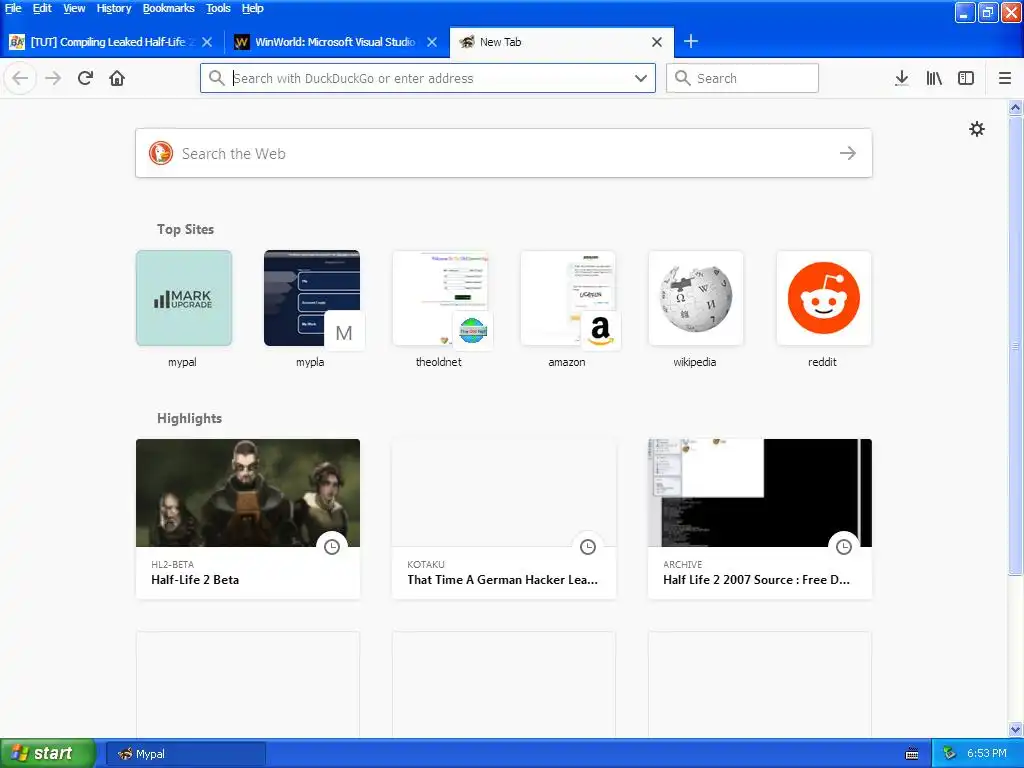Click history clock icon on Half-Life 2 Beta card
Image resolution: width=1024 pixels, height=768 pixels.
coord(332,547)
